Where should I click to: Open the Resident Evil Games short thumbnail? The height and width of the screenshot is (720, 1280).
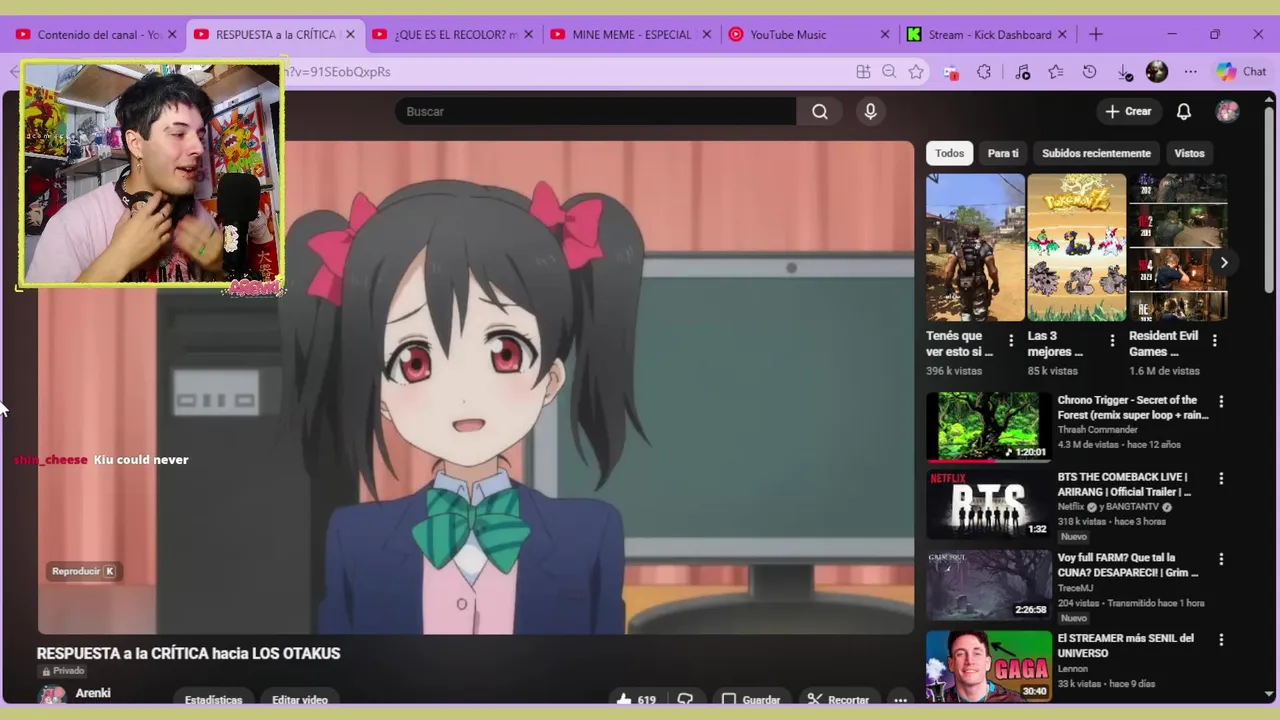pos(1178,247)
